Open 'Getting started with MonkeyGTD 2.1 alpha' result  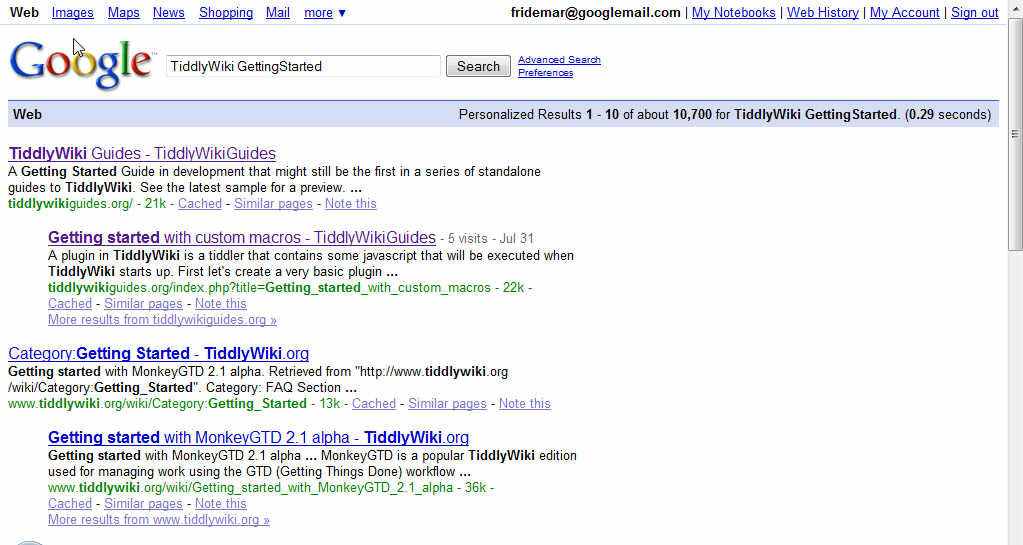point(258,438)
